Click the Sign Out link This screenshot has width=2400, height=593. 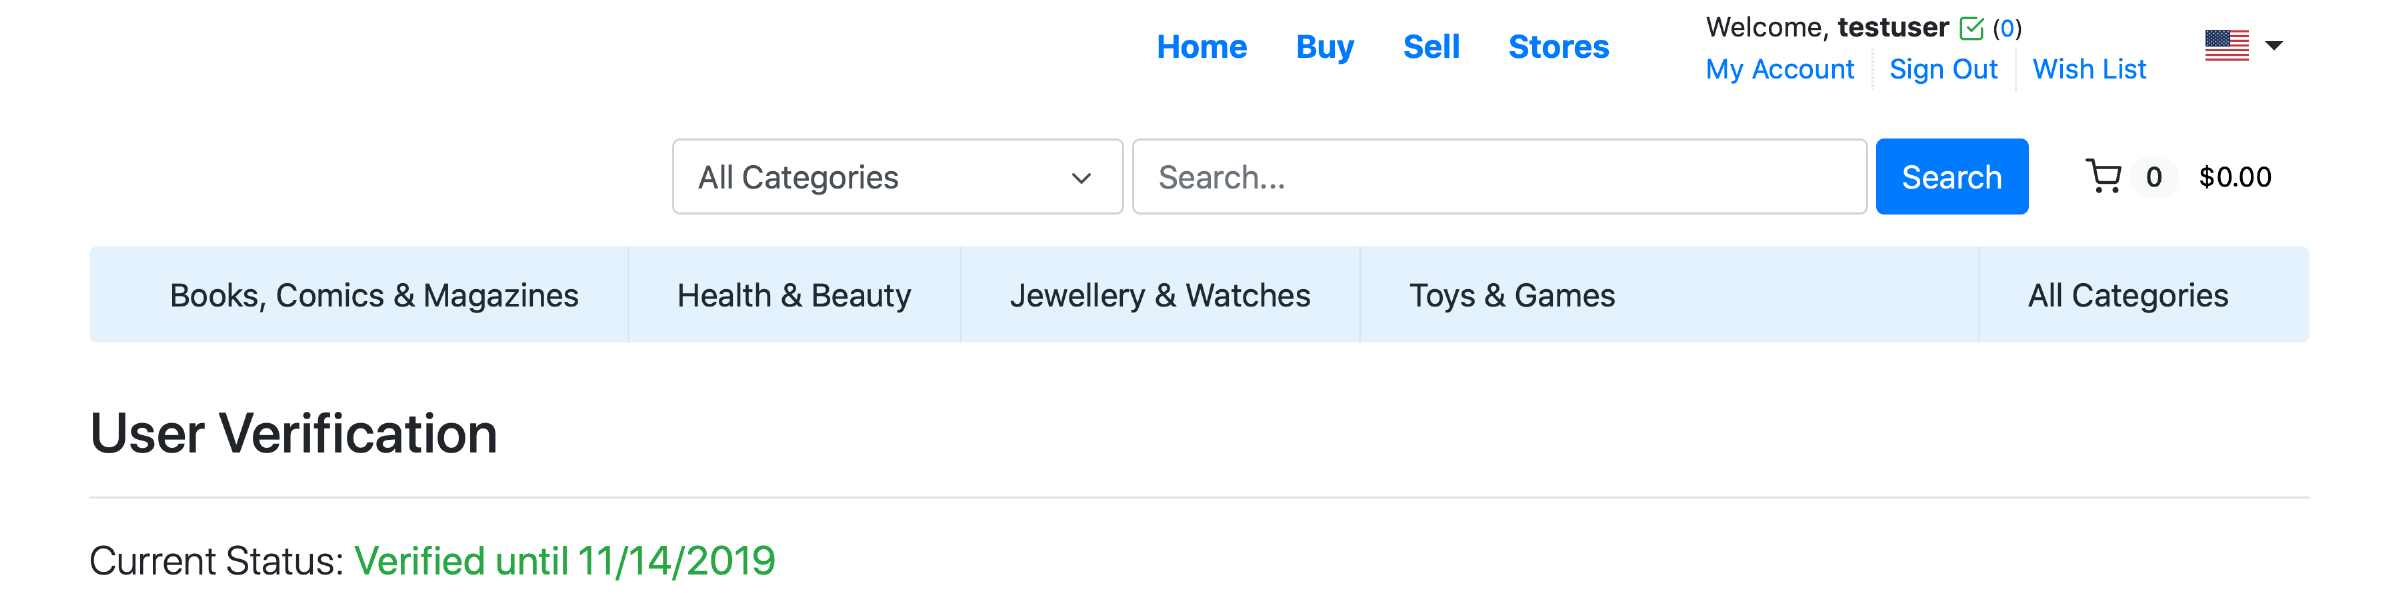(1943, 69)
